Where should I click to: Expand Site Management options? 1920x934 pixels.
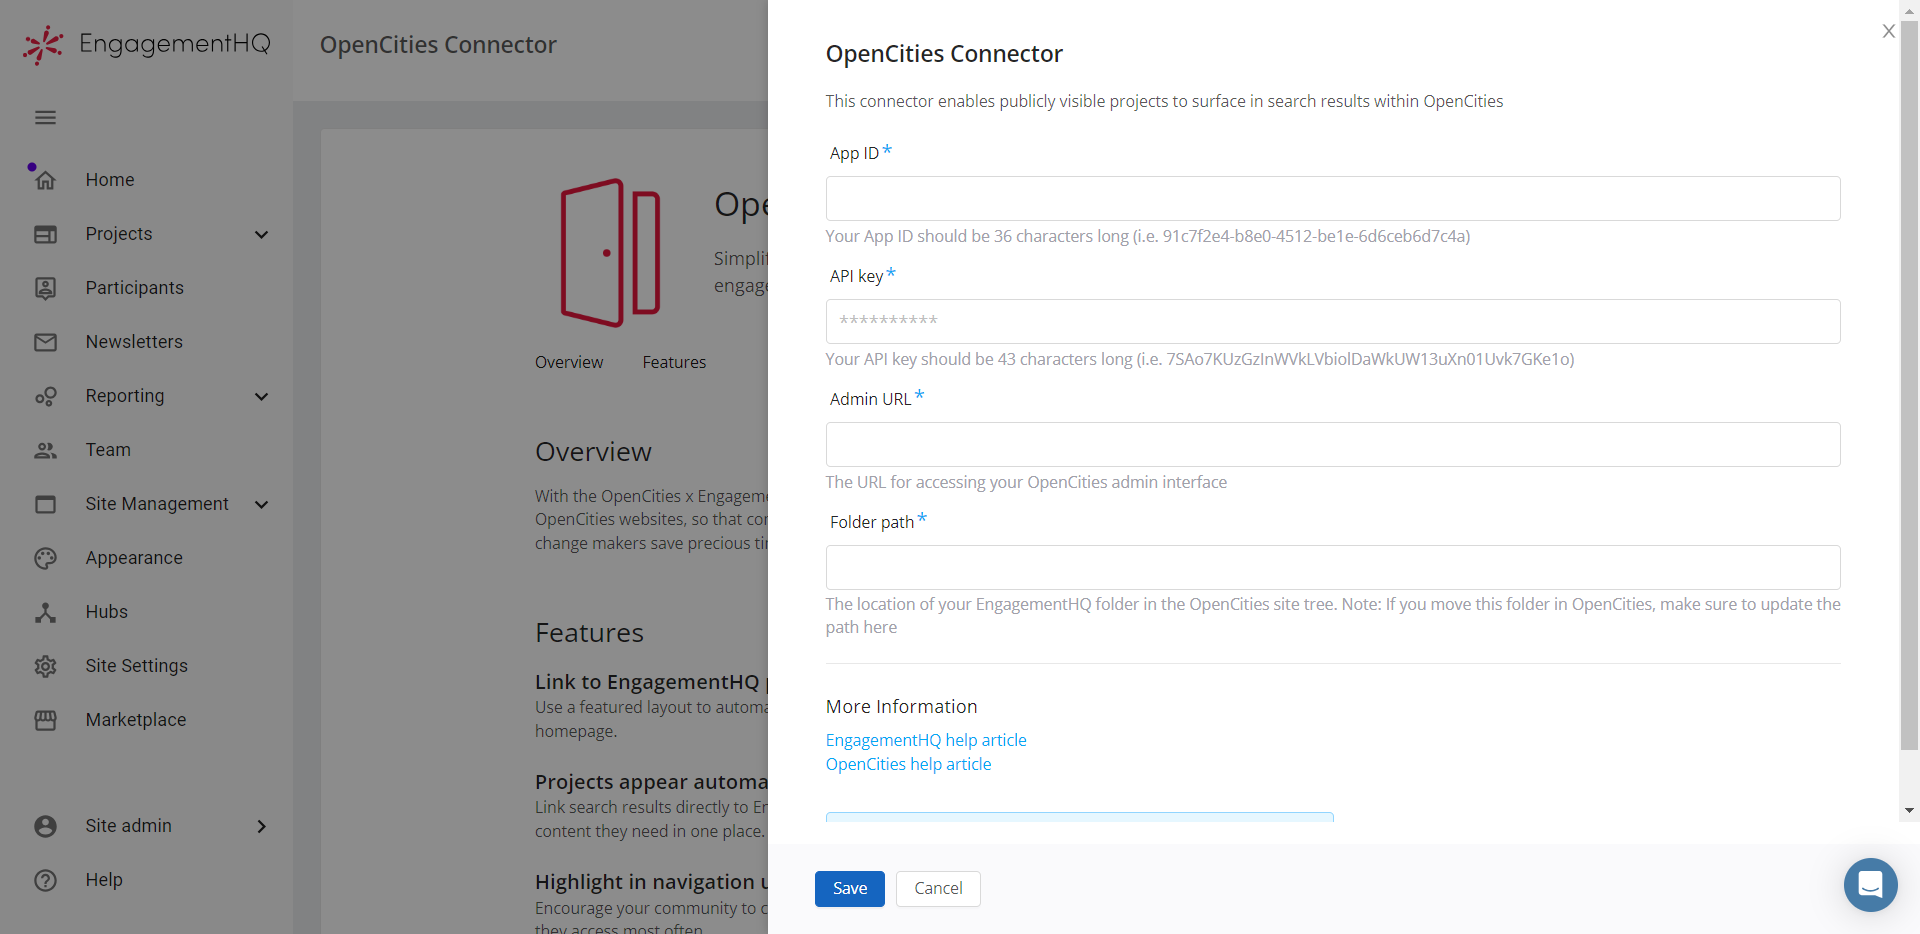pos(261,504)
